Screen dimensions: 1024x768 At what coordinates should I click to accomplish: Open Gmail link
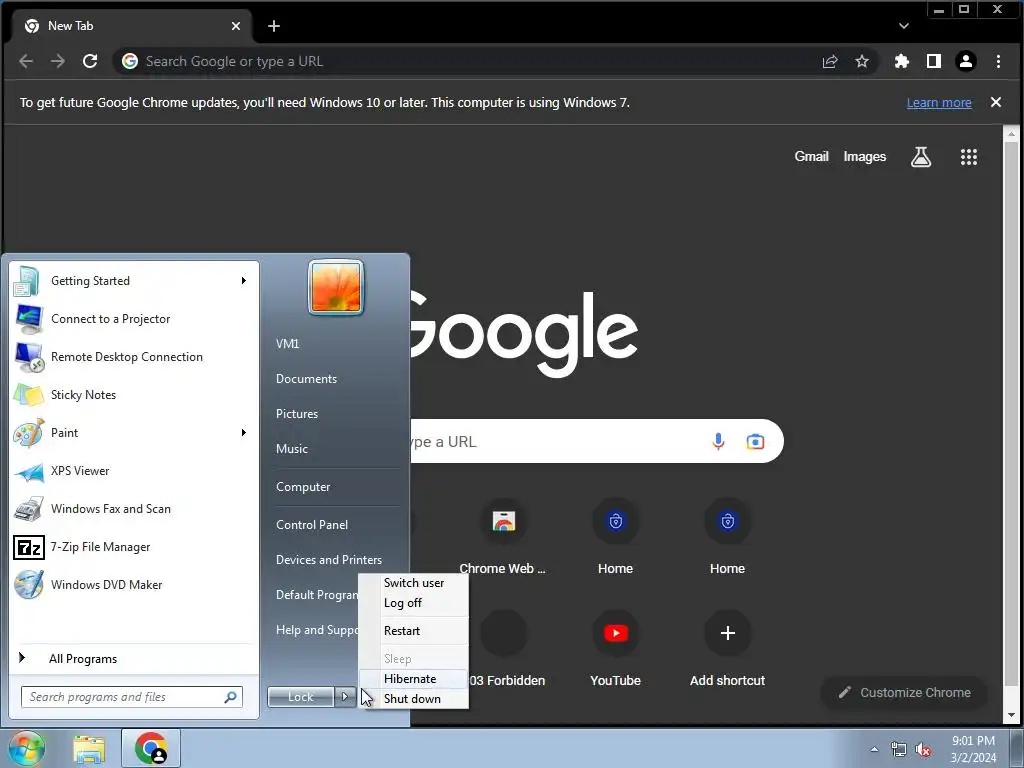click(811, 157)
